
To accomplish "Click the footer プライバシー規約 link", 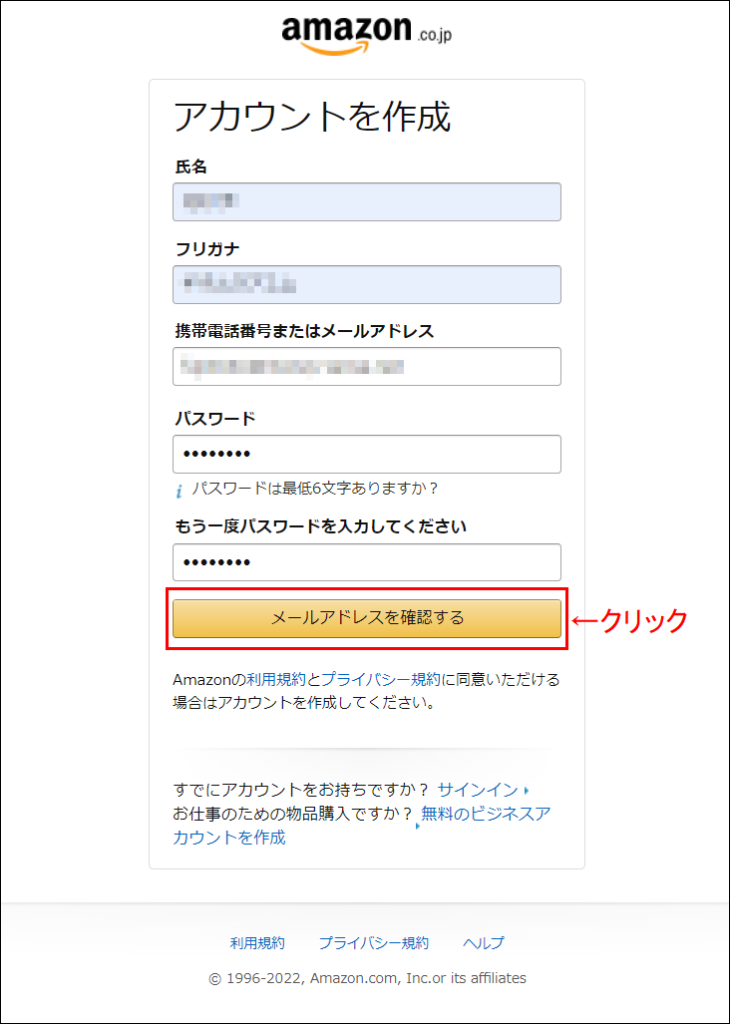I will point(373,943).
